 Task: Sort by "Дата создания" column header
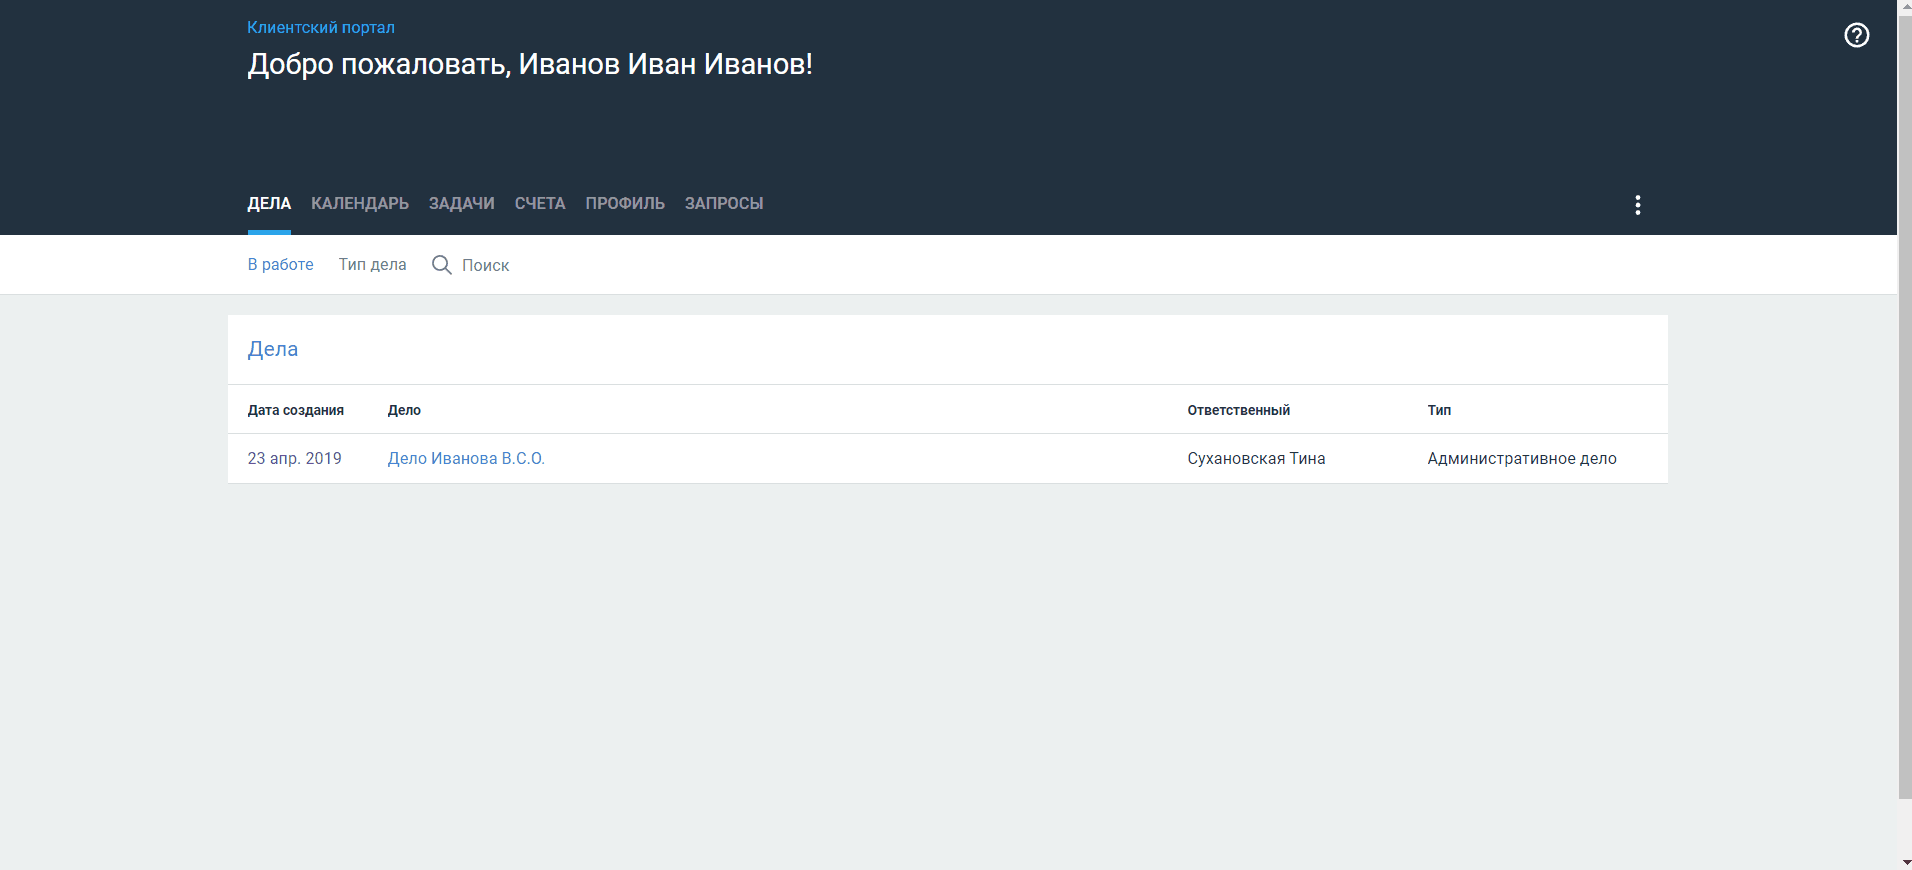(x=296, y=411)
